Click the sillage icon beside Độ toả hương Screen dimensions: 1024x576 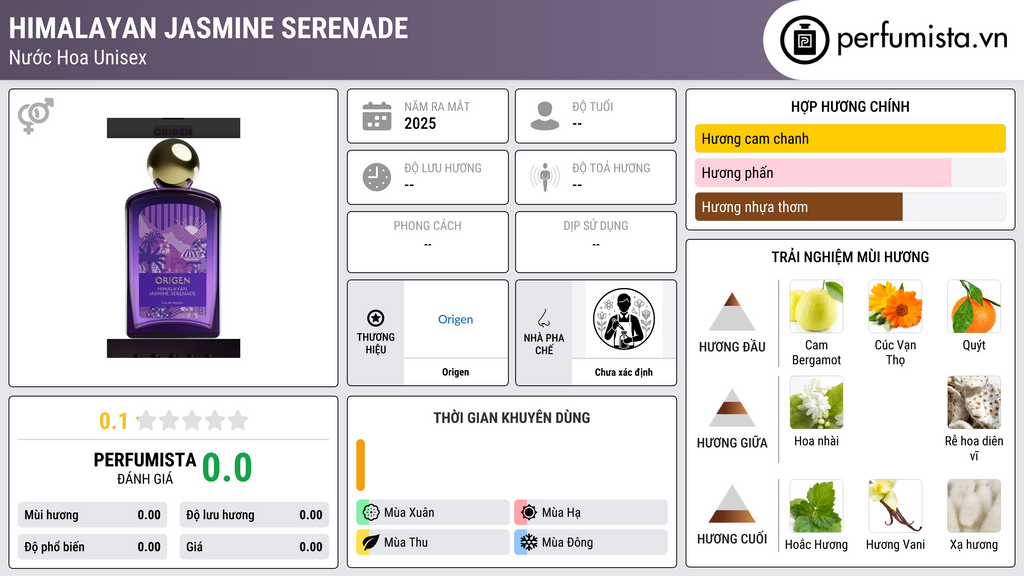pyautogui.click(x=545, y=177)
